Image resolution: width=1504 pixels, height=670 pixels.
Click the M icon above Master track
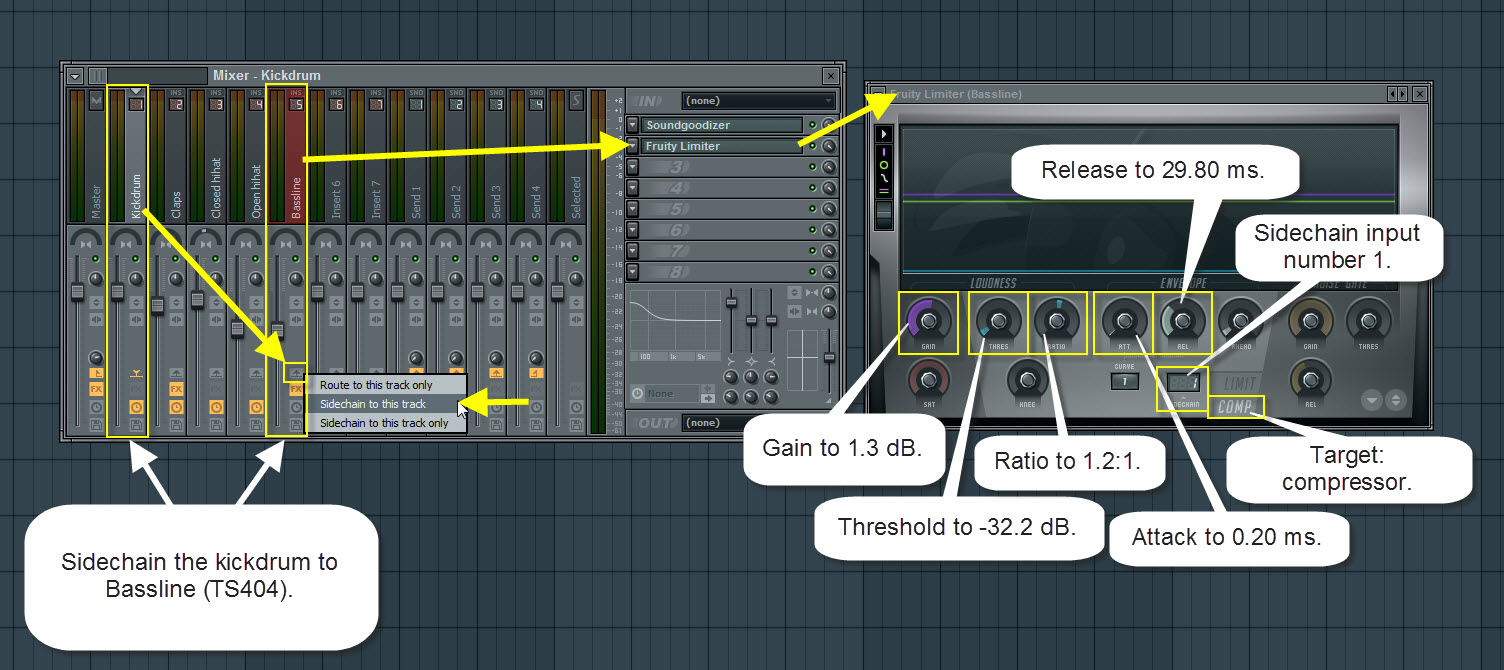(96, 101)
